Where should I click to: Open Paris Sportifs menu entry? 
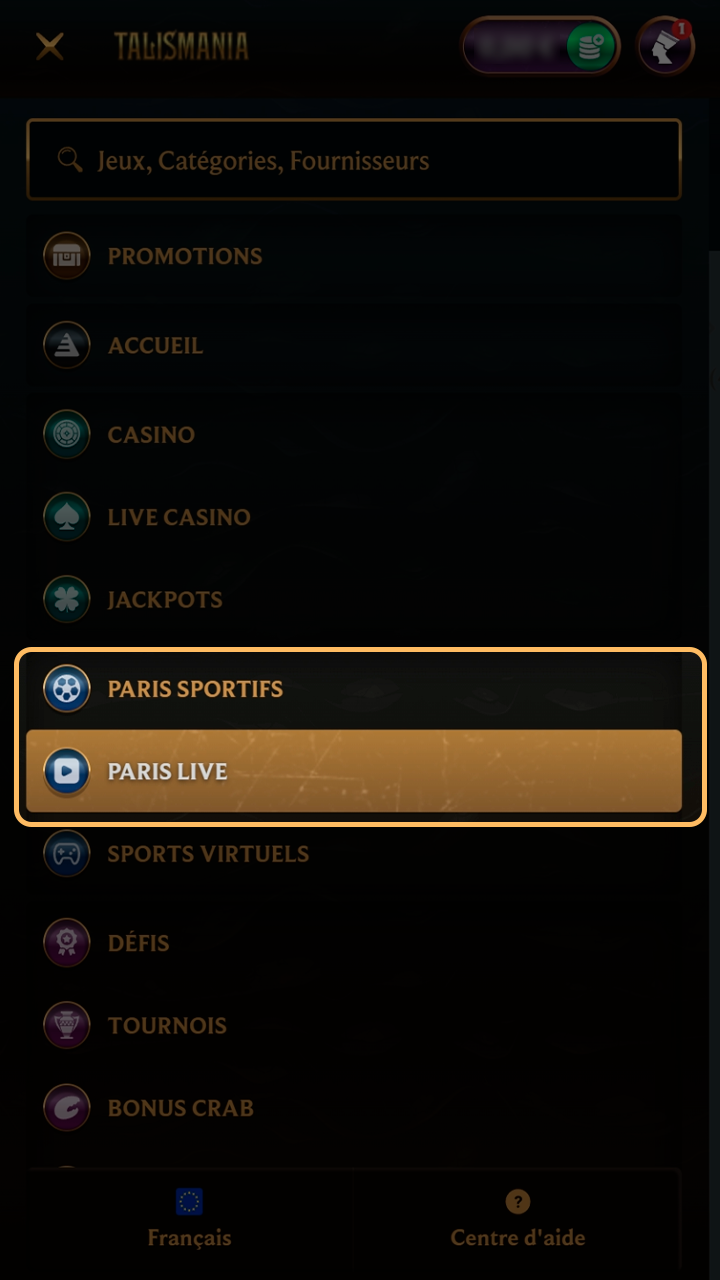coord(195,689)
